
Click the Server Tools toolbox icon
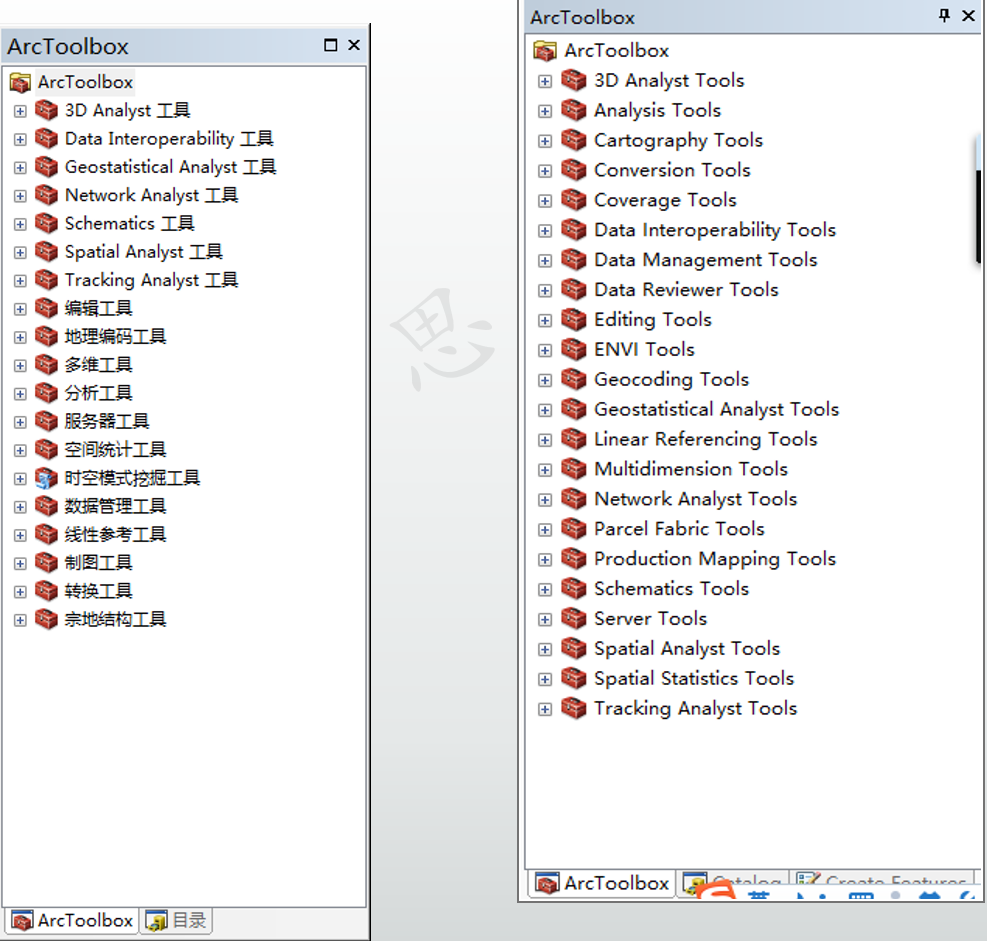pos(573,619)
